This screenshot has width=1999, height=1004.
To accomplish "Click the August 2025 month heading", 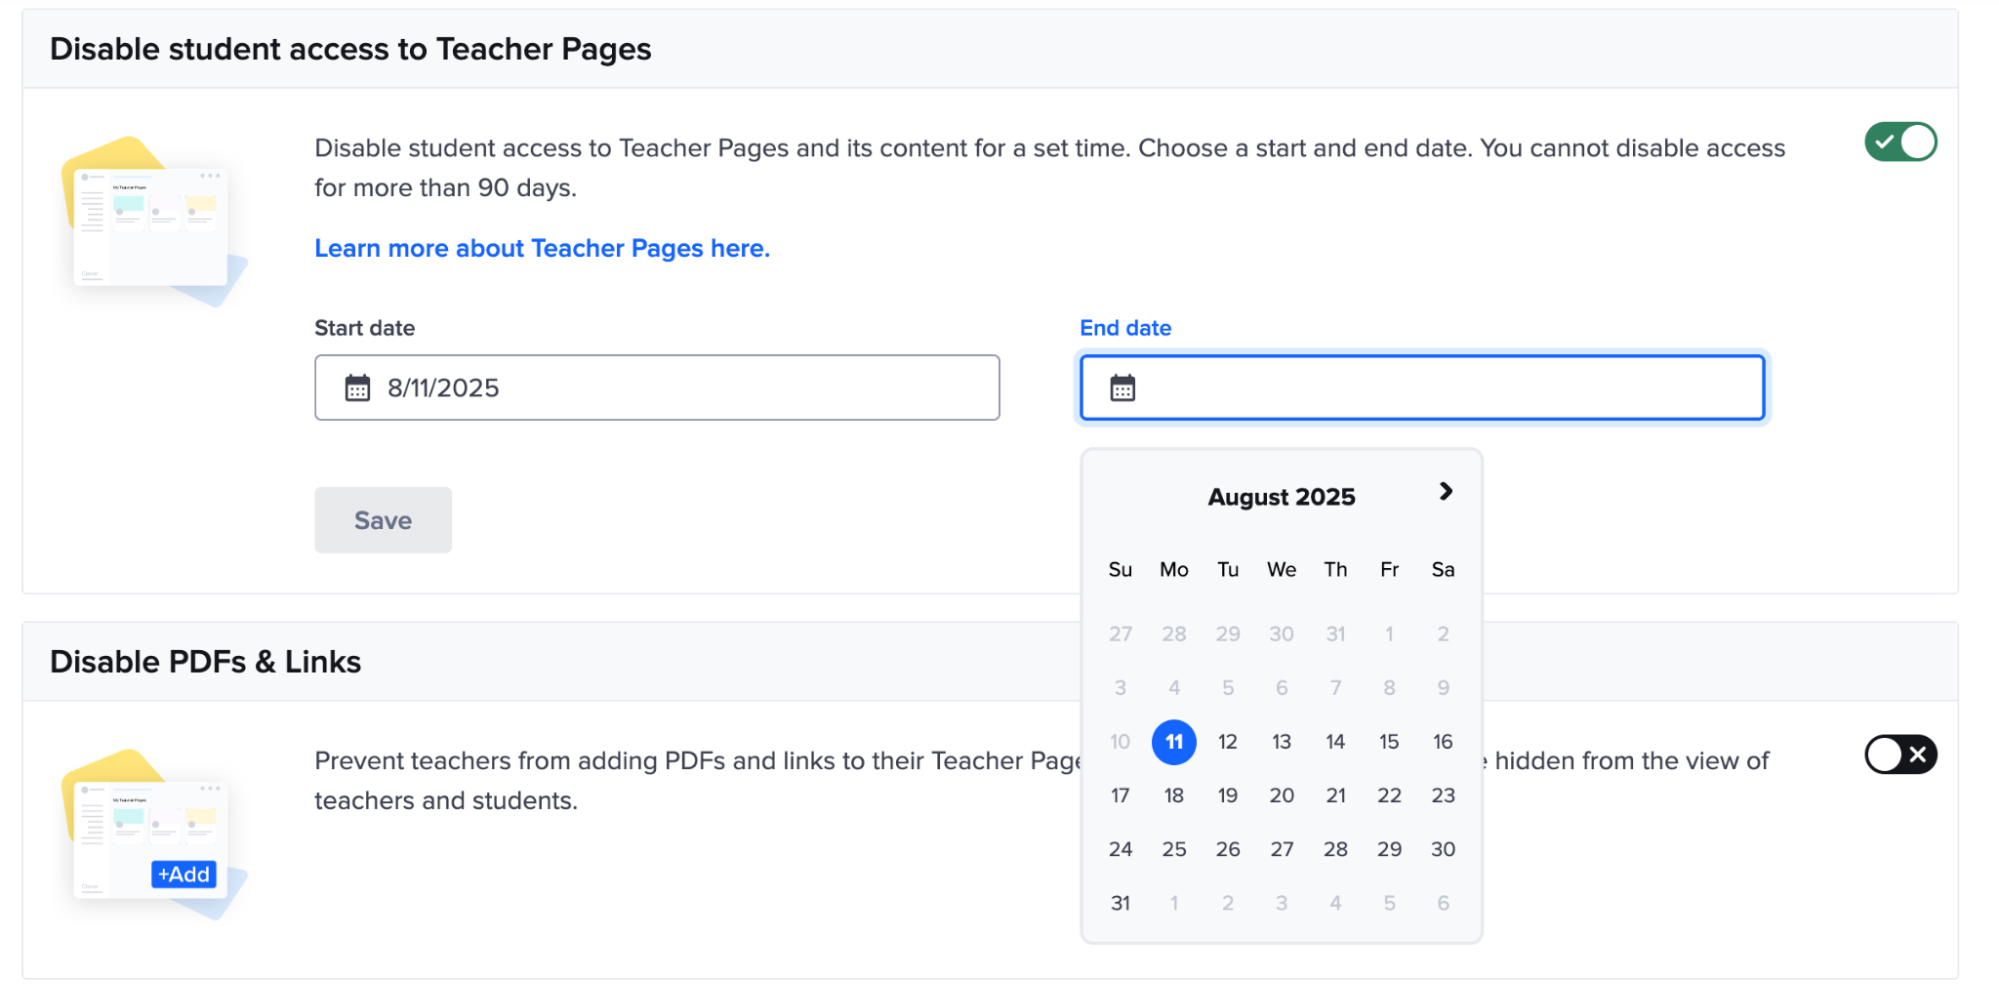I will pyautogui.click(x=1281, y=497).
